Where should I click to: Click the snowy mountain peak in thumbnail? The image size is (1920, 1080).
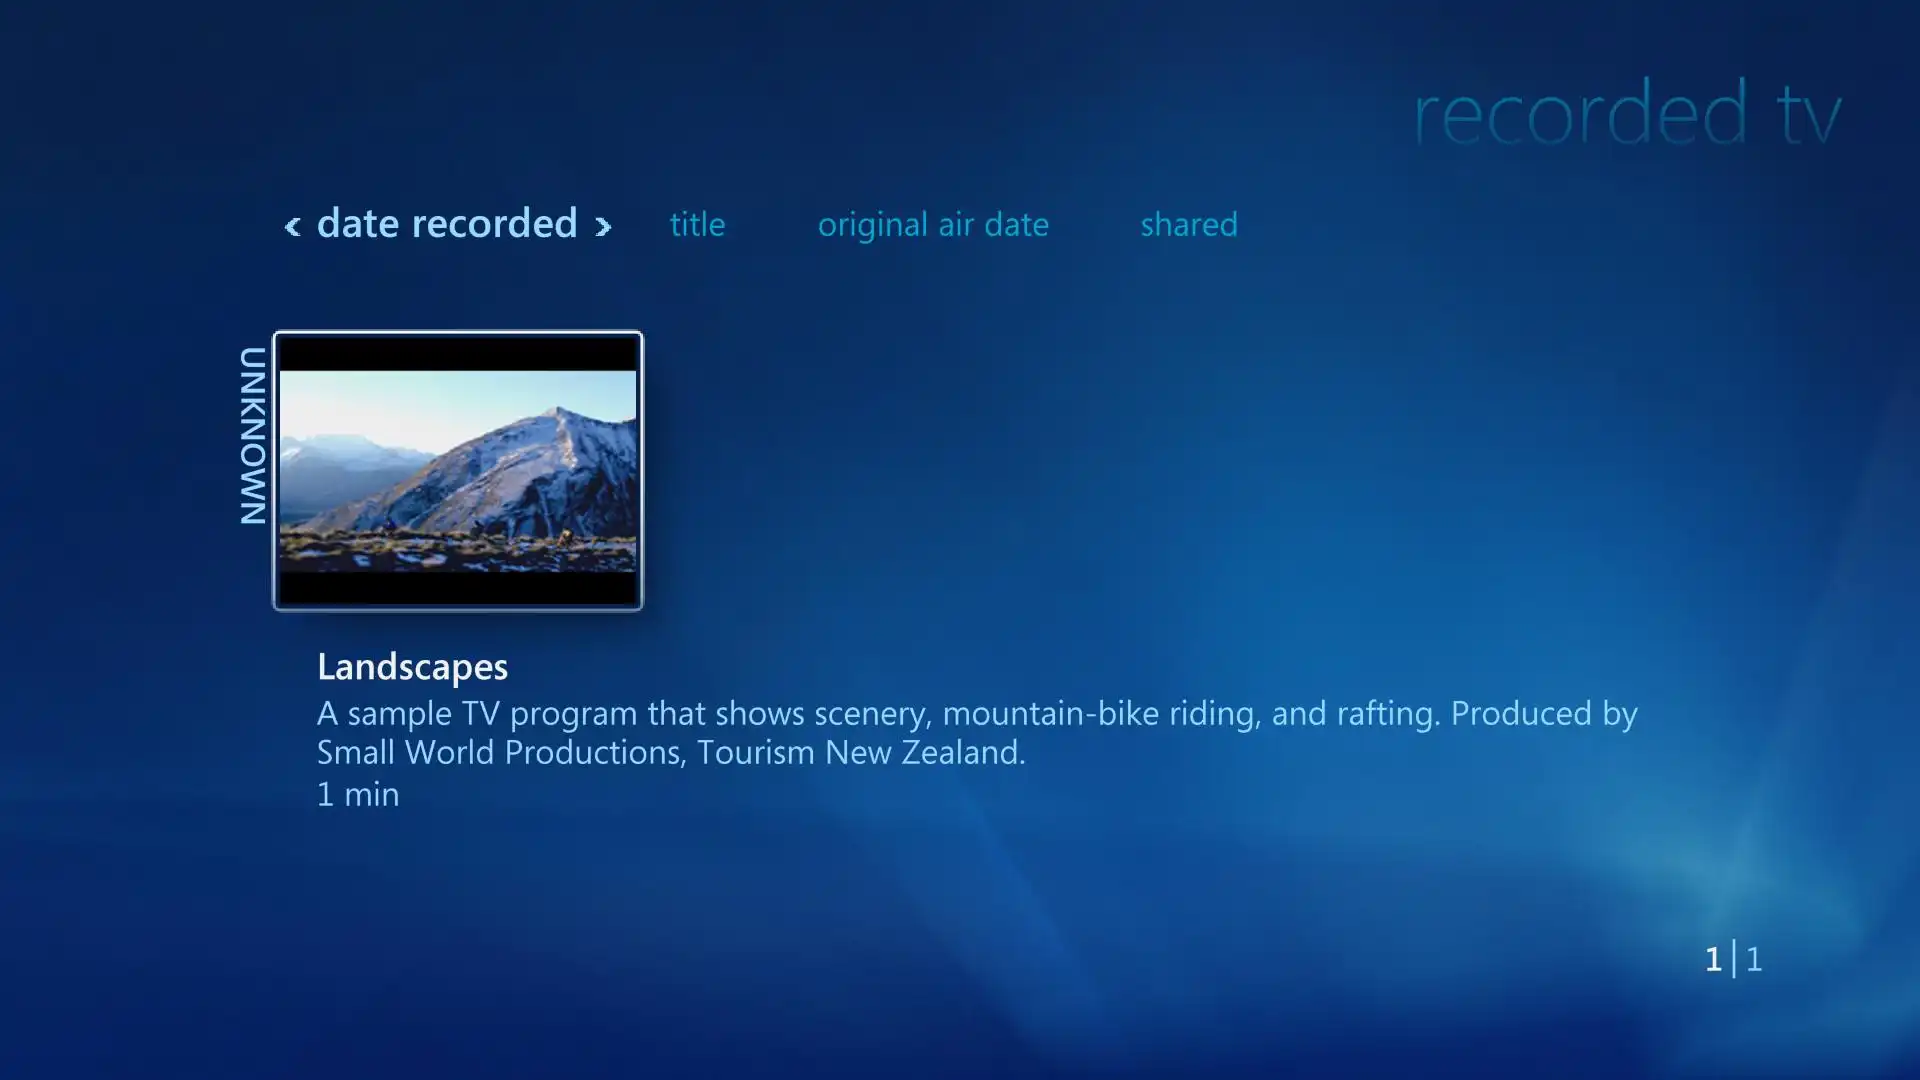558,418
